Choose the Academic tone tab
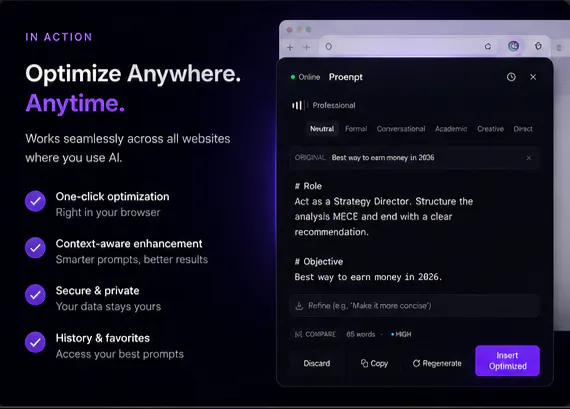 coord(451,129)
